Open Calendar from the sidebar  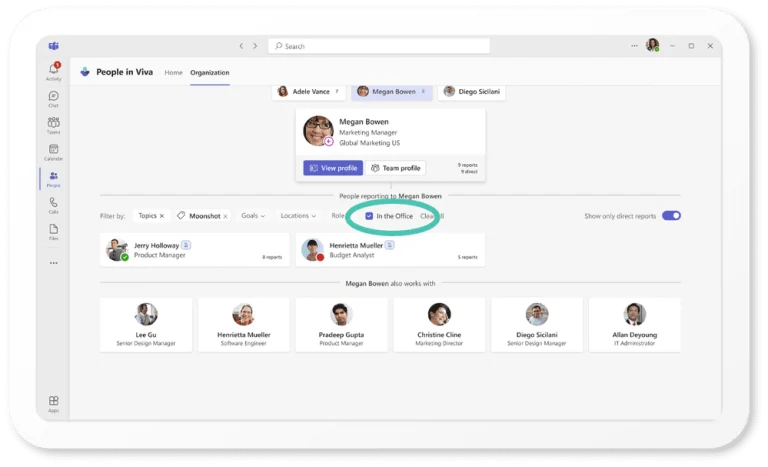click(x=53, y=151)
